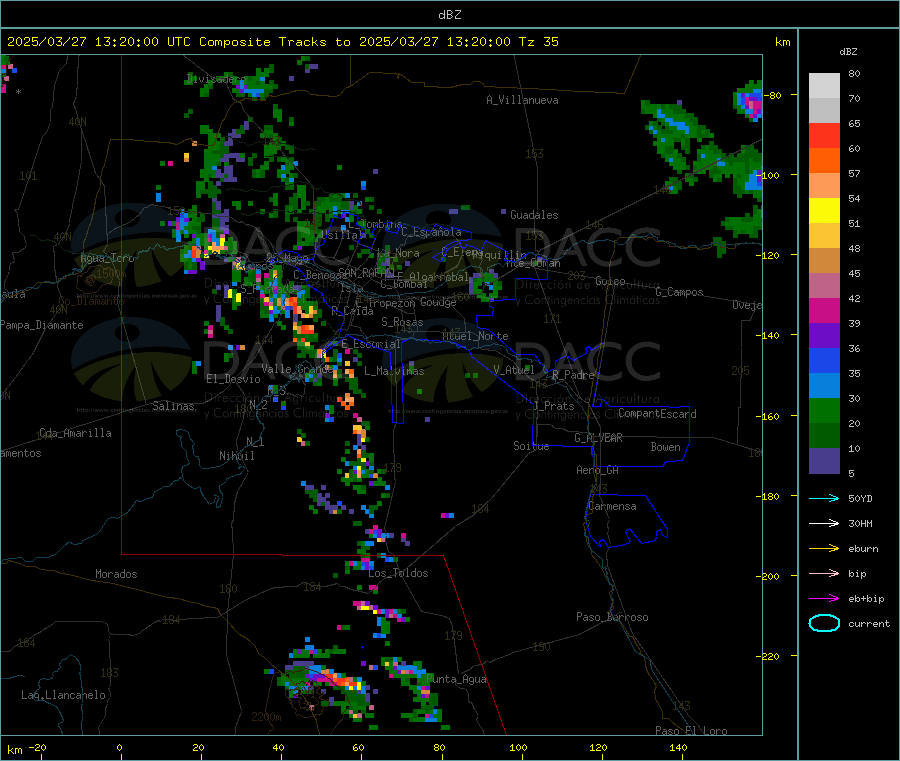900x761 pixels.
Task: Click the red 65 dBZ color swatch
Action: 824,136
